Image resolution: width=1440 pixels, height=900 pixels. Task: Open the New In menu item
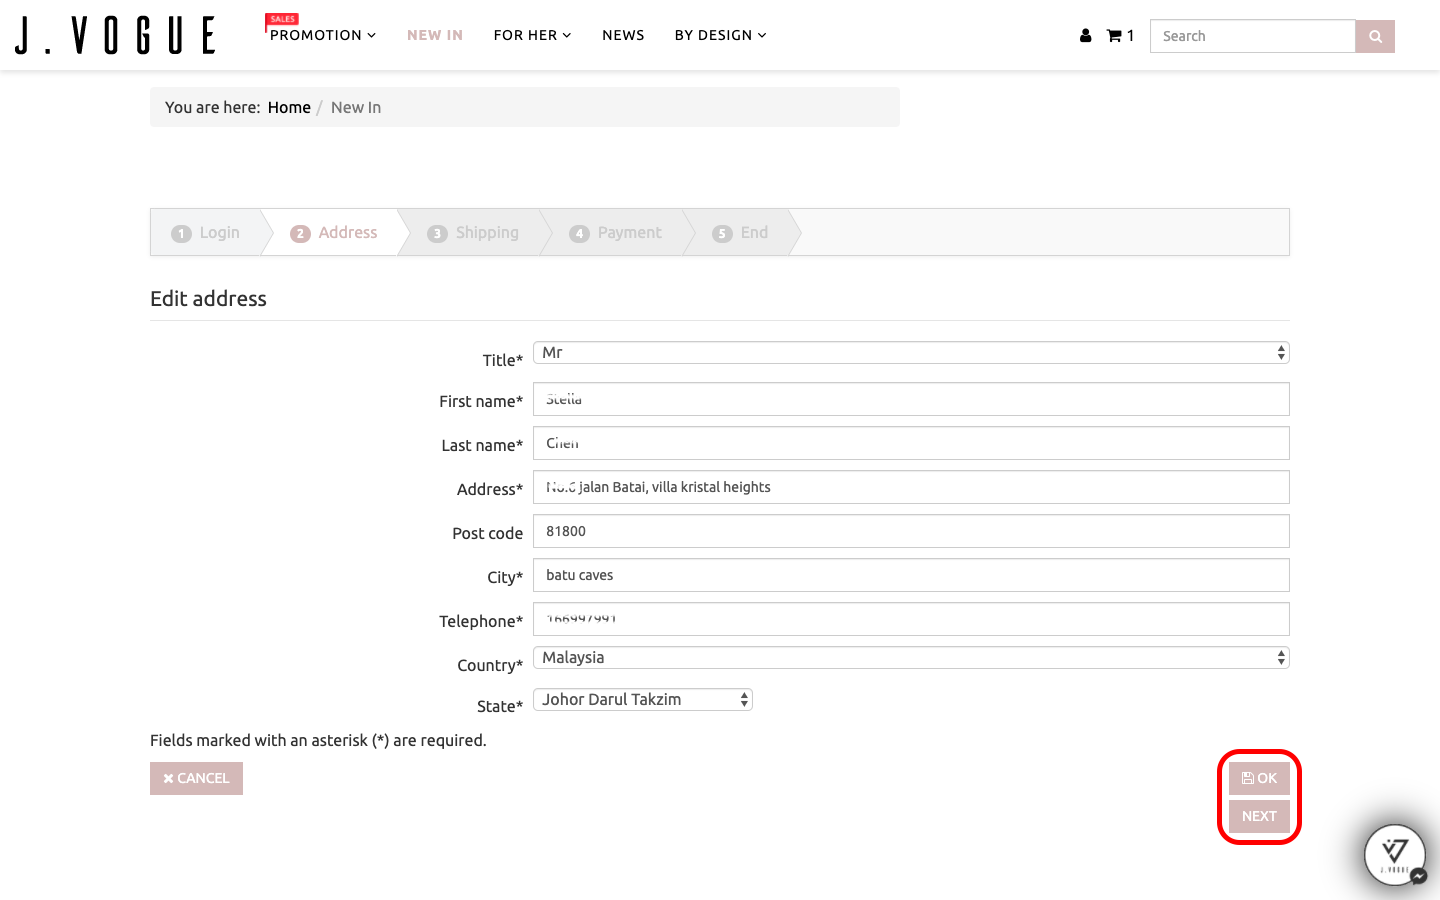[435, 35]
